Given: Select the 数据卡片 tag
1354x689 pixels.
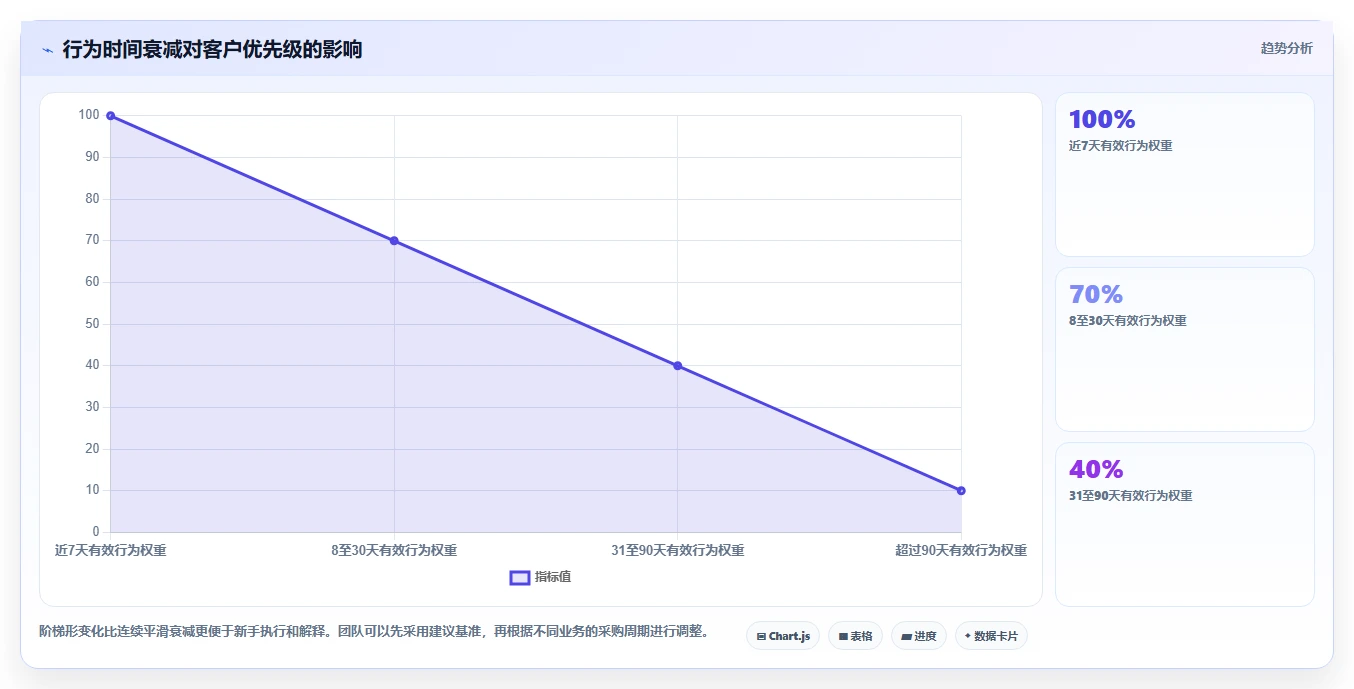Looking at the screenshot, I should coord(991,636).
